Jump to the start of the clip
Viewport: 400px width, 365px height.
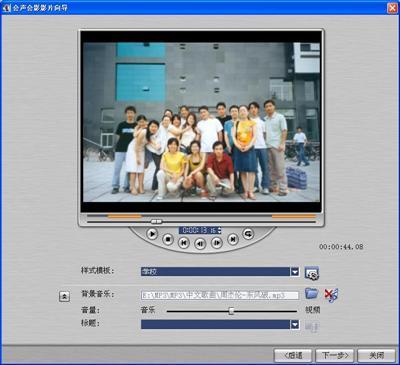click(184, 243)
